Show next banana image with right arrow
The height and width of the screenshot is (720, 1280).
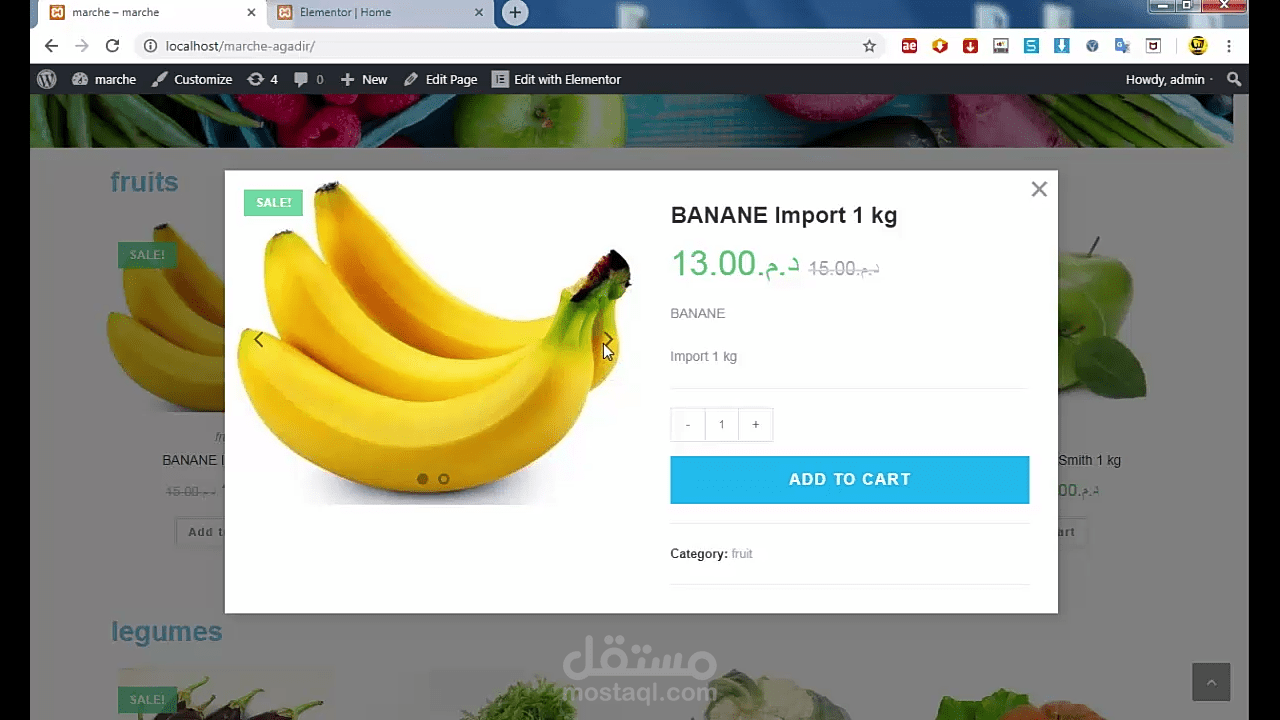(x=607, y=340)
